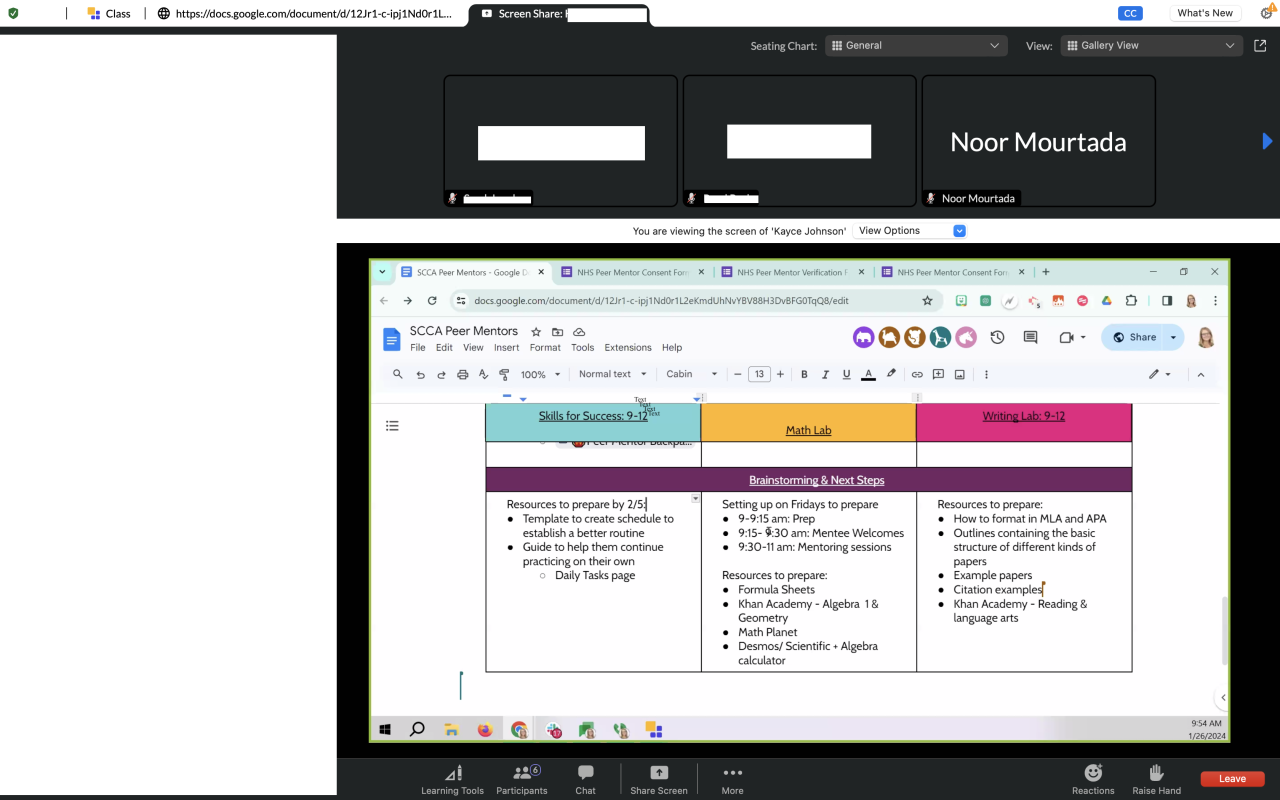1280x800 pixels.
Task: Open the Chat panel
Action: click(585, 778)
